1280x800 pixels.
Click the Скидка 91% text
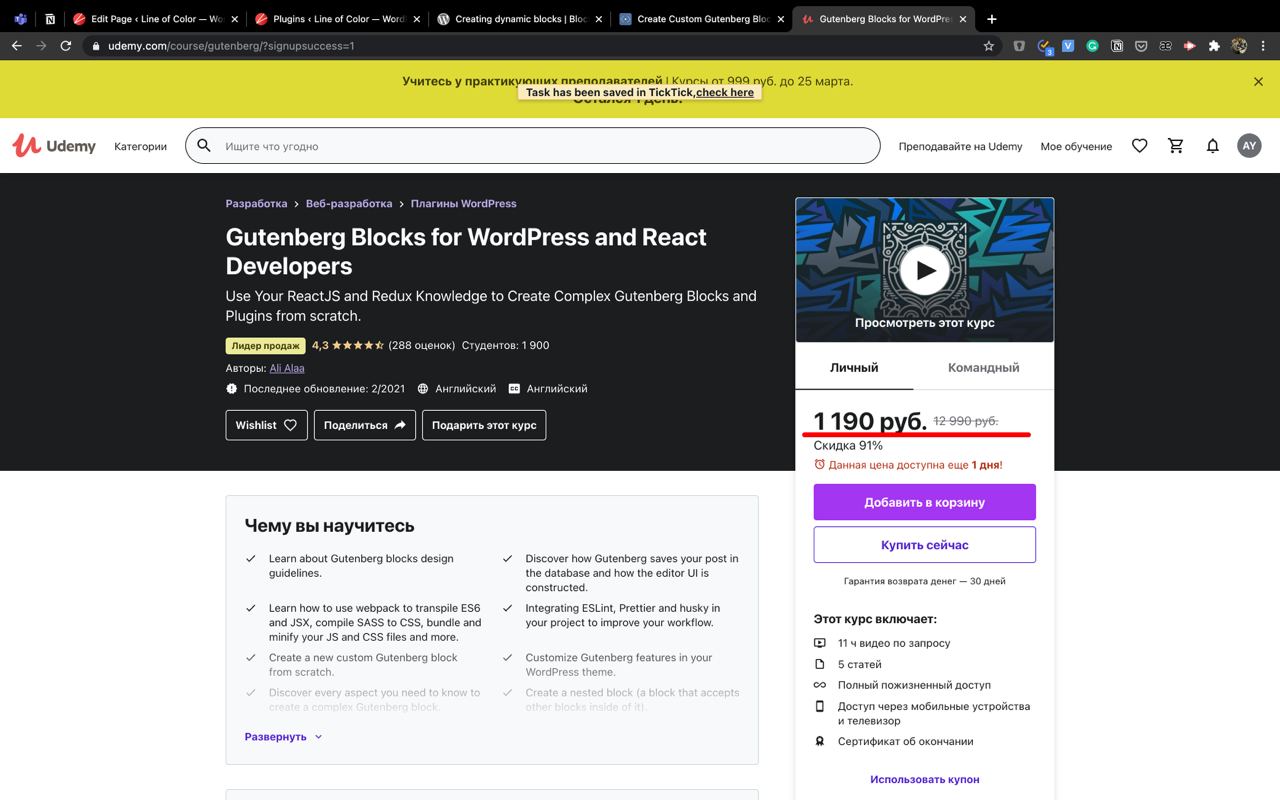pos(848,445)
